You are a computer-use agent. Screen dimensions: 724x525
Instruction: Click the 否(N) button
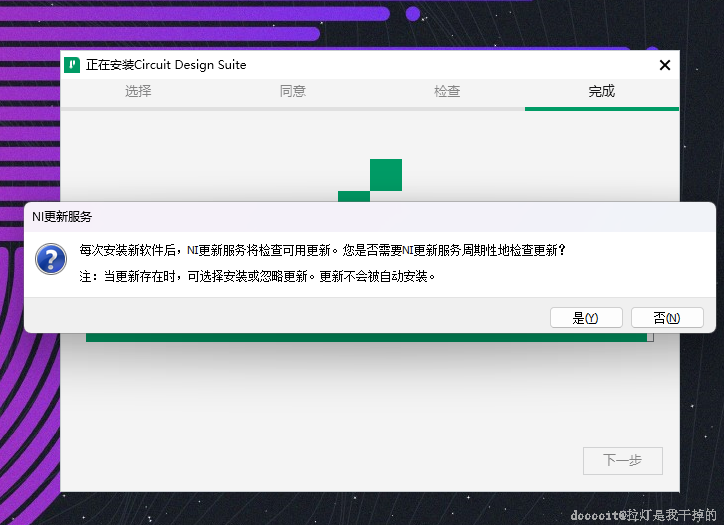tap(667, 318)
